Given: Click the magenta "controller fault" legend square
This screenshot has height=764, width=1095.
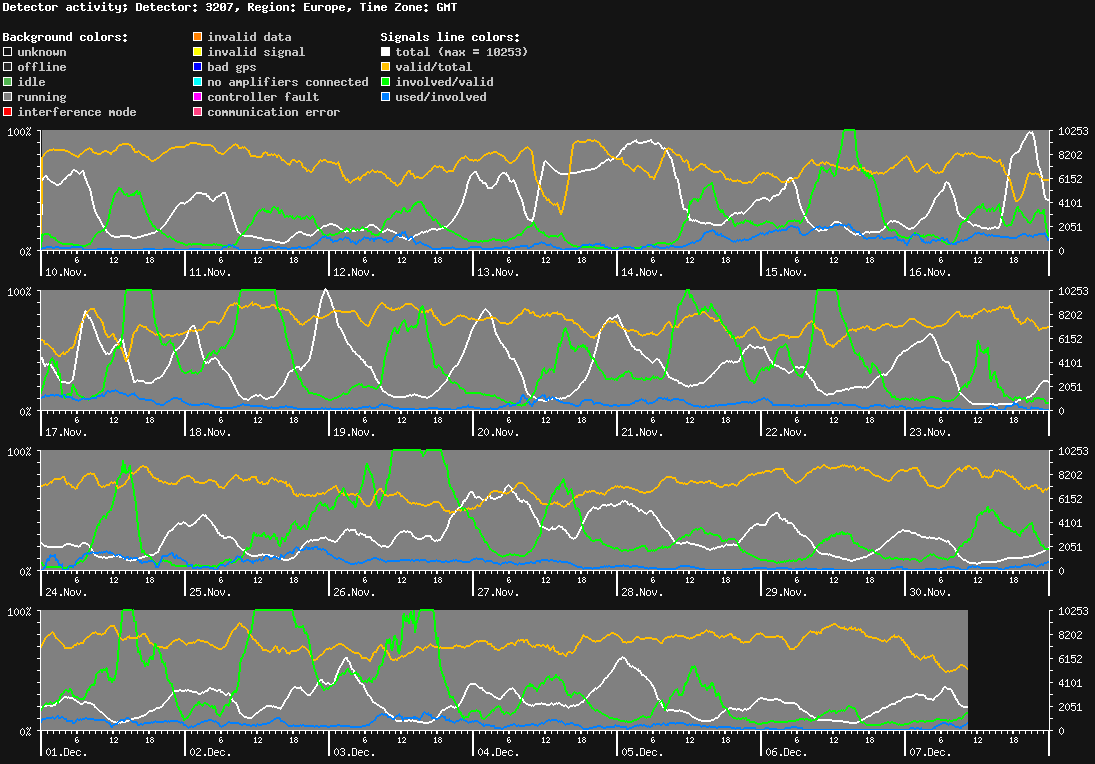Looking at the screenshot, I should [x=197, y=96].
